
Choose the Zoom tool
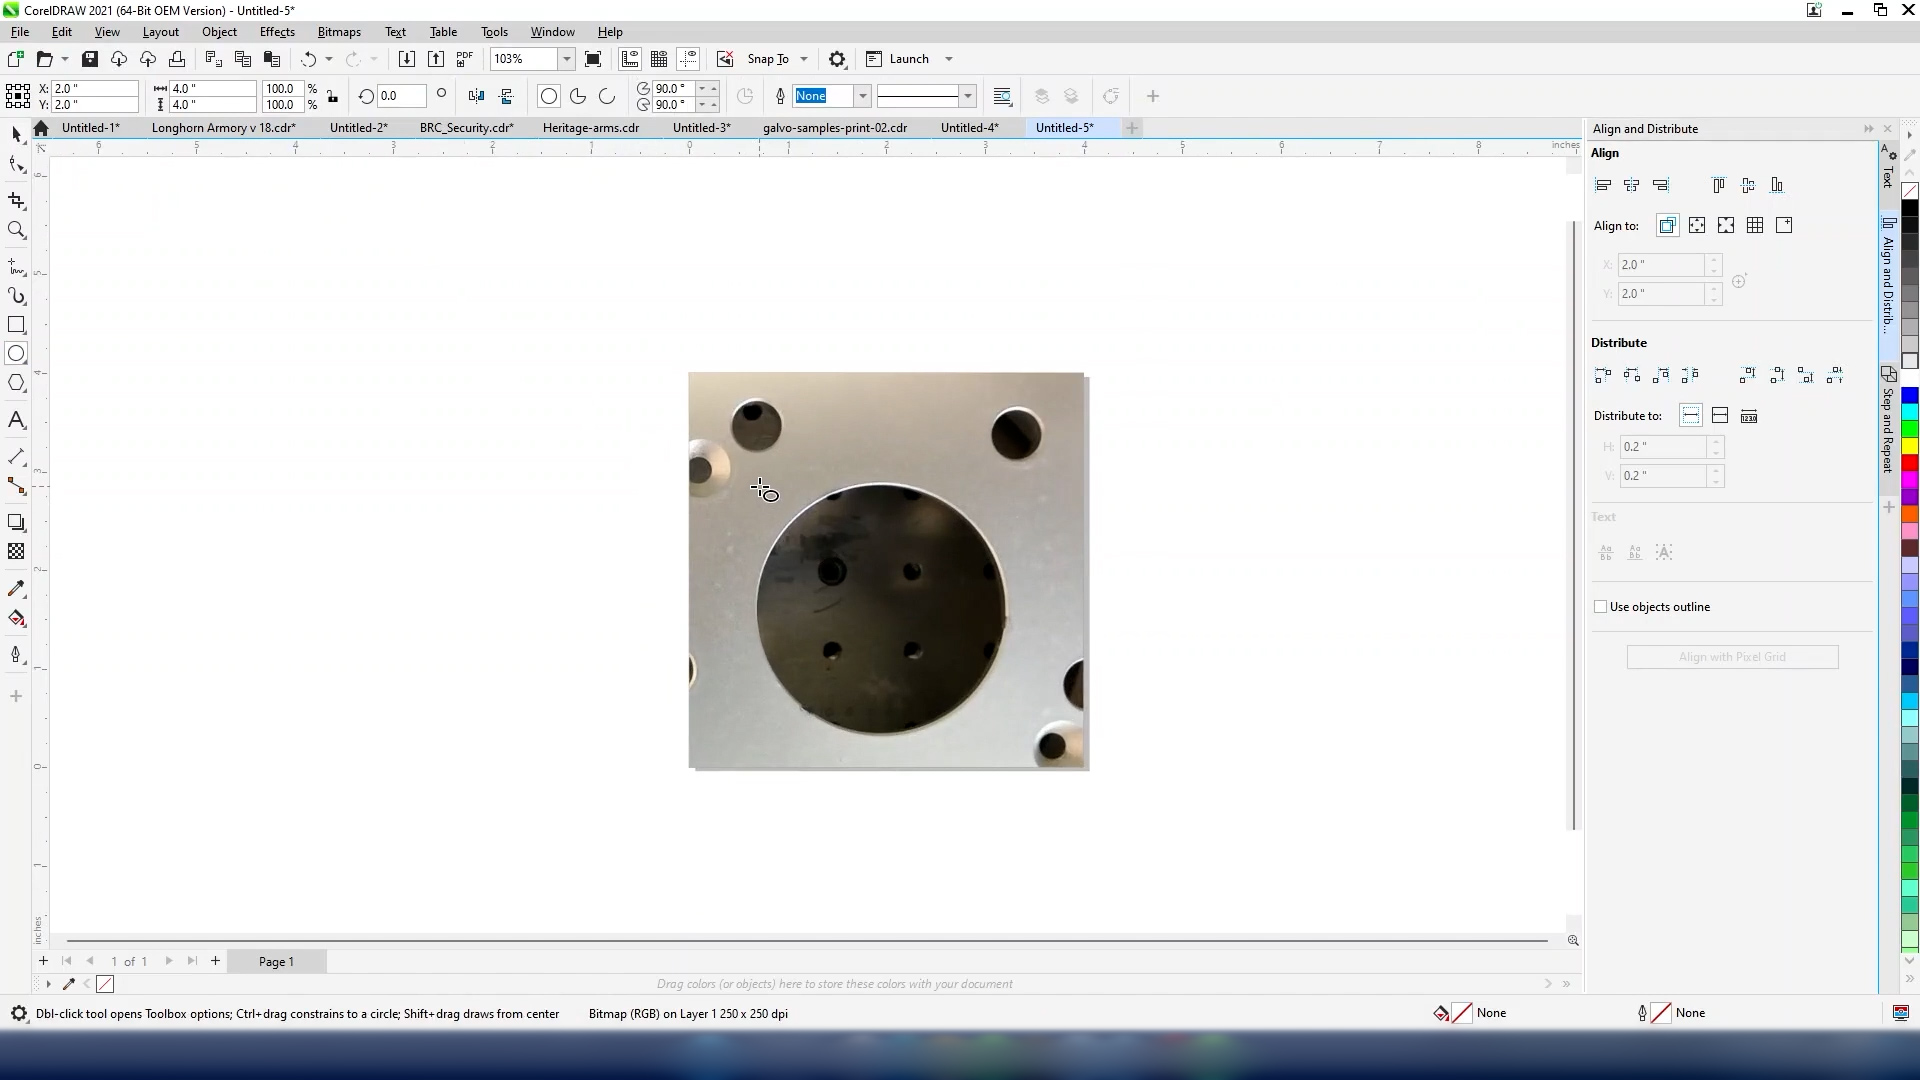coord(16,231)
